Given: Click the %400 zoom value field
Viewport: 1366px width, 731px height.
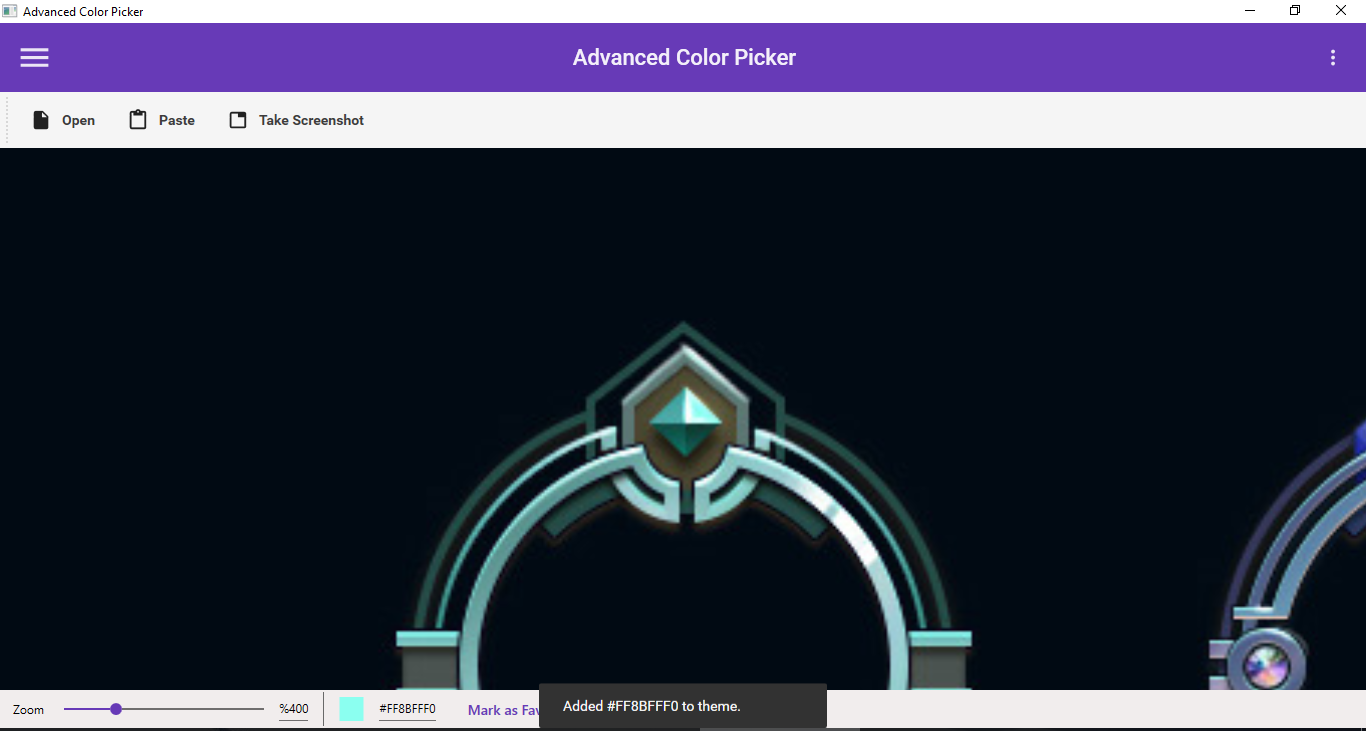Looking at the screenshot, I should click(x=294, y=709).
